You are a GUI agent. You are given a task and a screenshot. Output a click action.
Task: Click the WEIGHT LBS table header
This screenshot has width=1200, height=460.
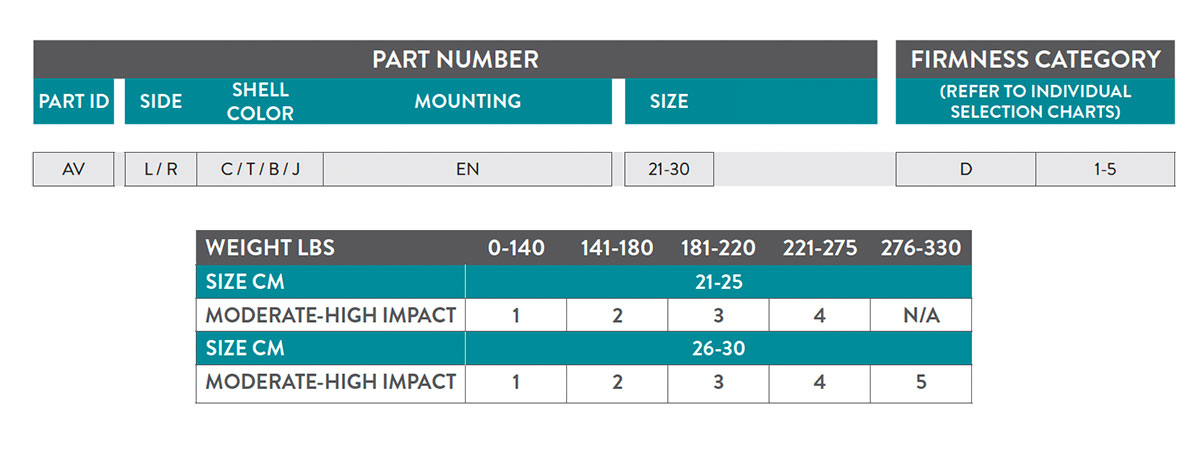point(270,248)
